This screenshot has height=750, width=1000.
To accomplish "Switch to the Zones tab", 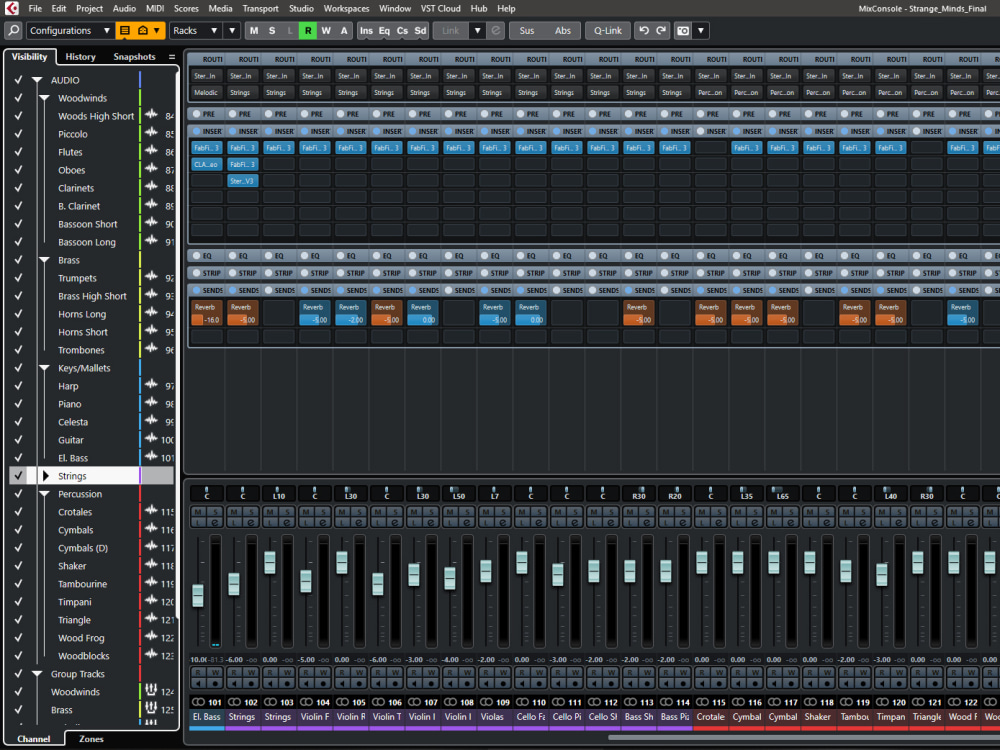I will coord(91,739).
